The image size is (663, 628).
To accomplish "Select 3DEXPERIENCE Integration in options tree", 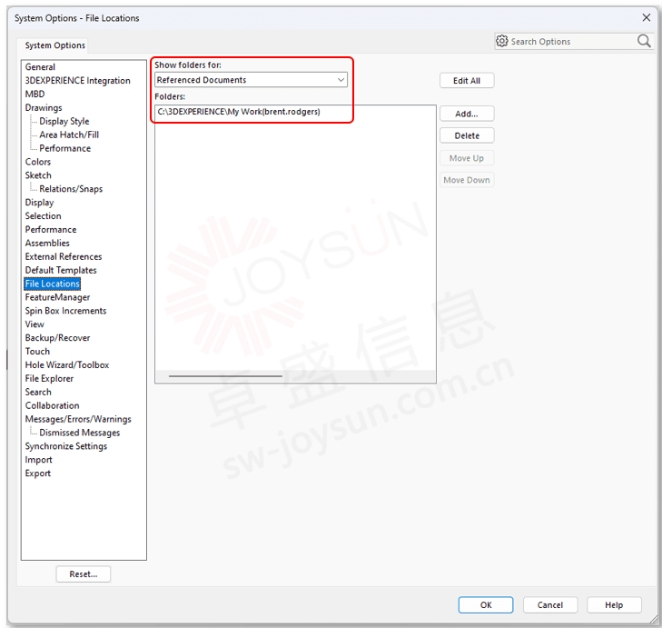I will click(78, 80).
